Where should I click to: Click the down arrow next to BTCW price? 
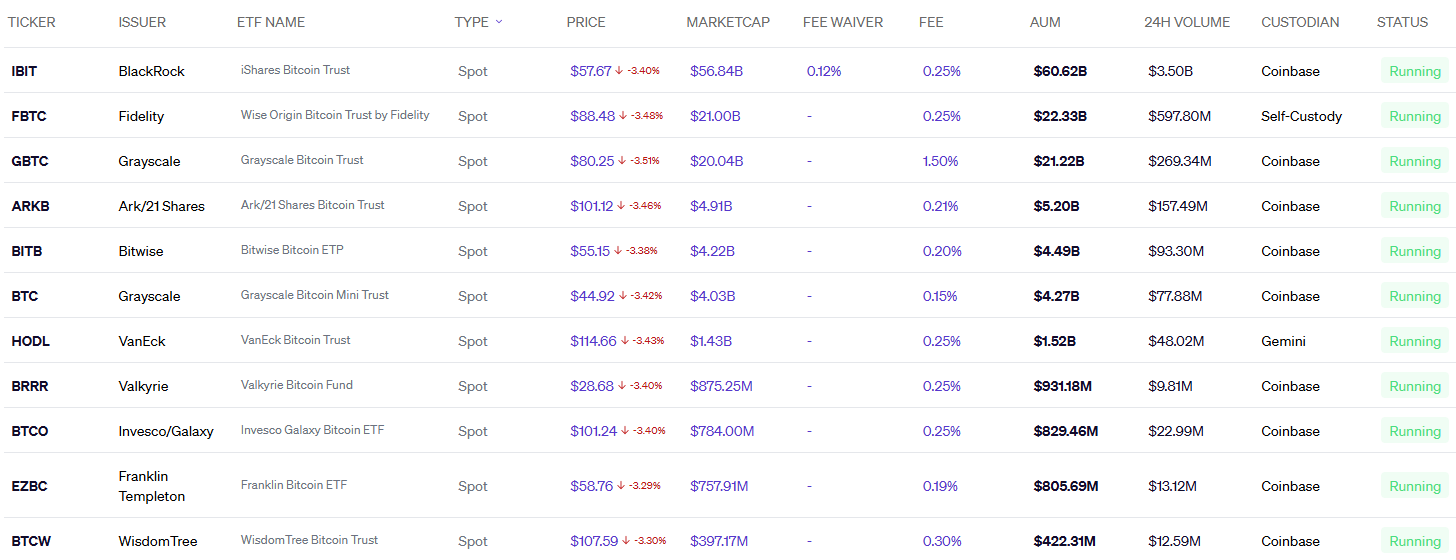[626, 541]
